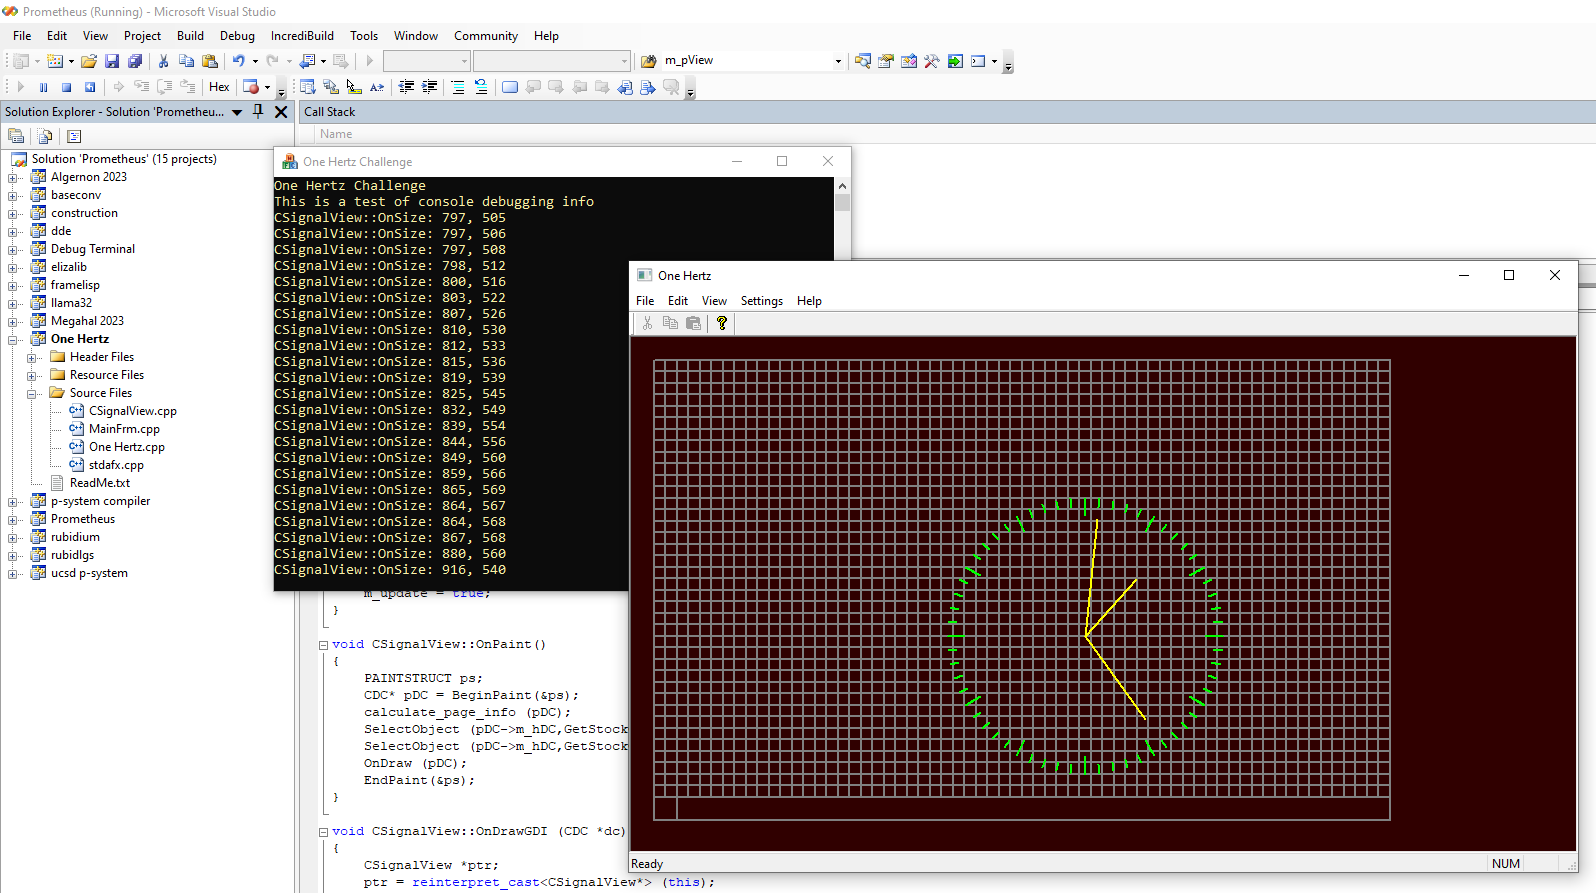
Task: Click the Stop Debugging square icon
Action: click(x=66, y=87)
